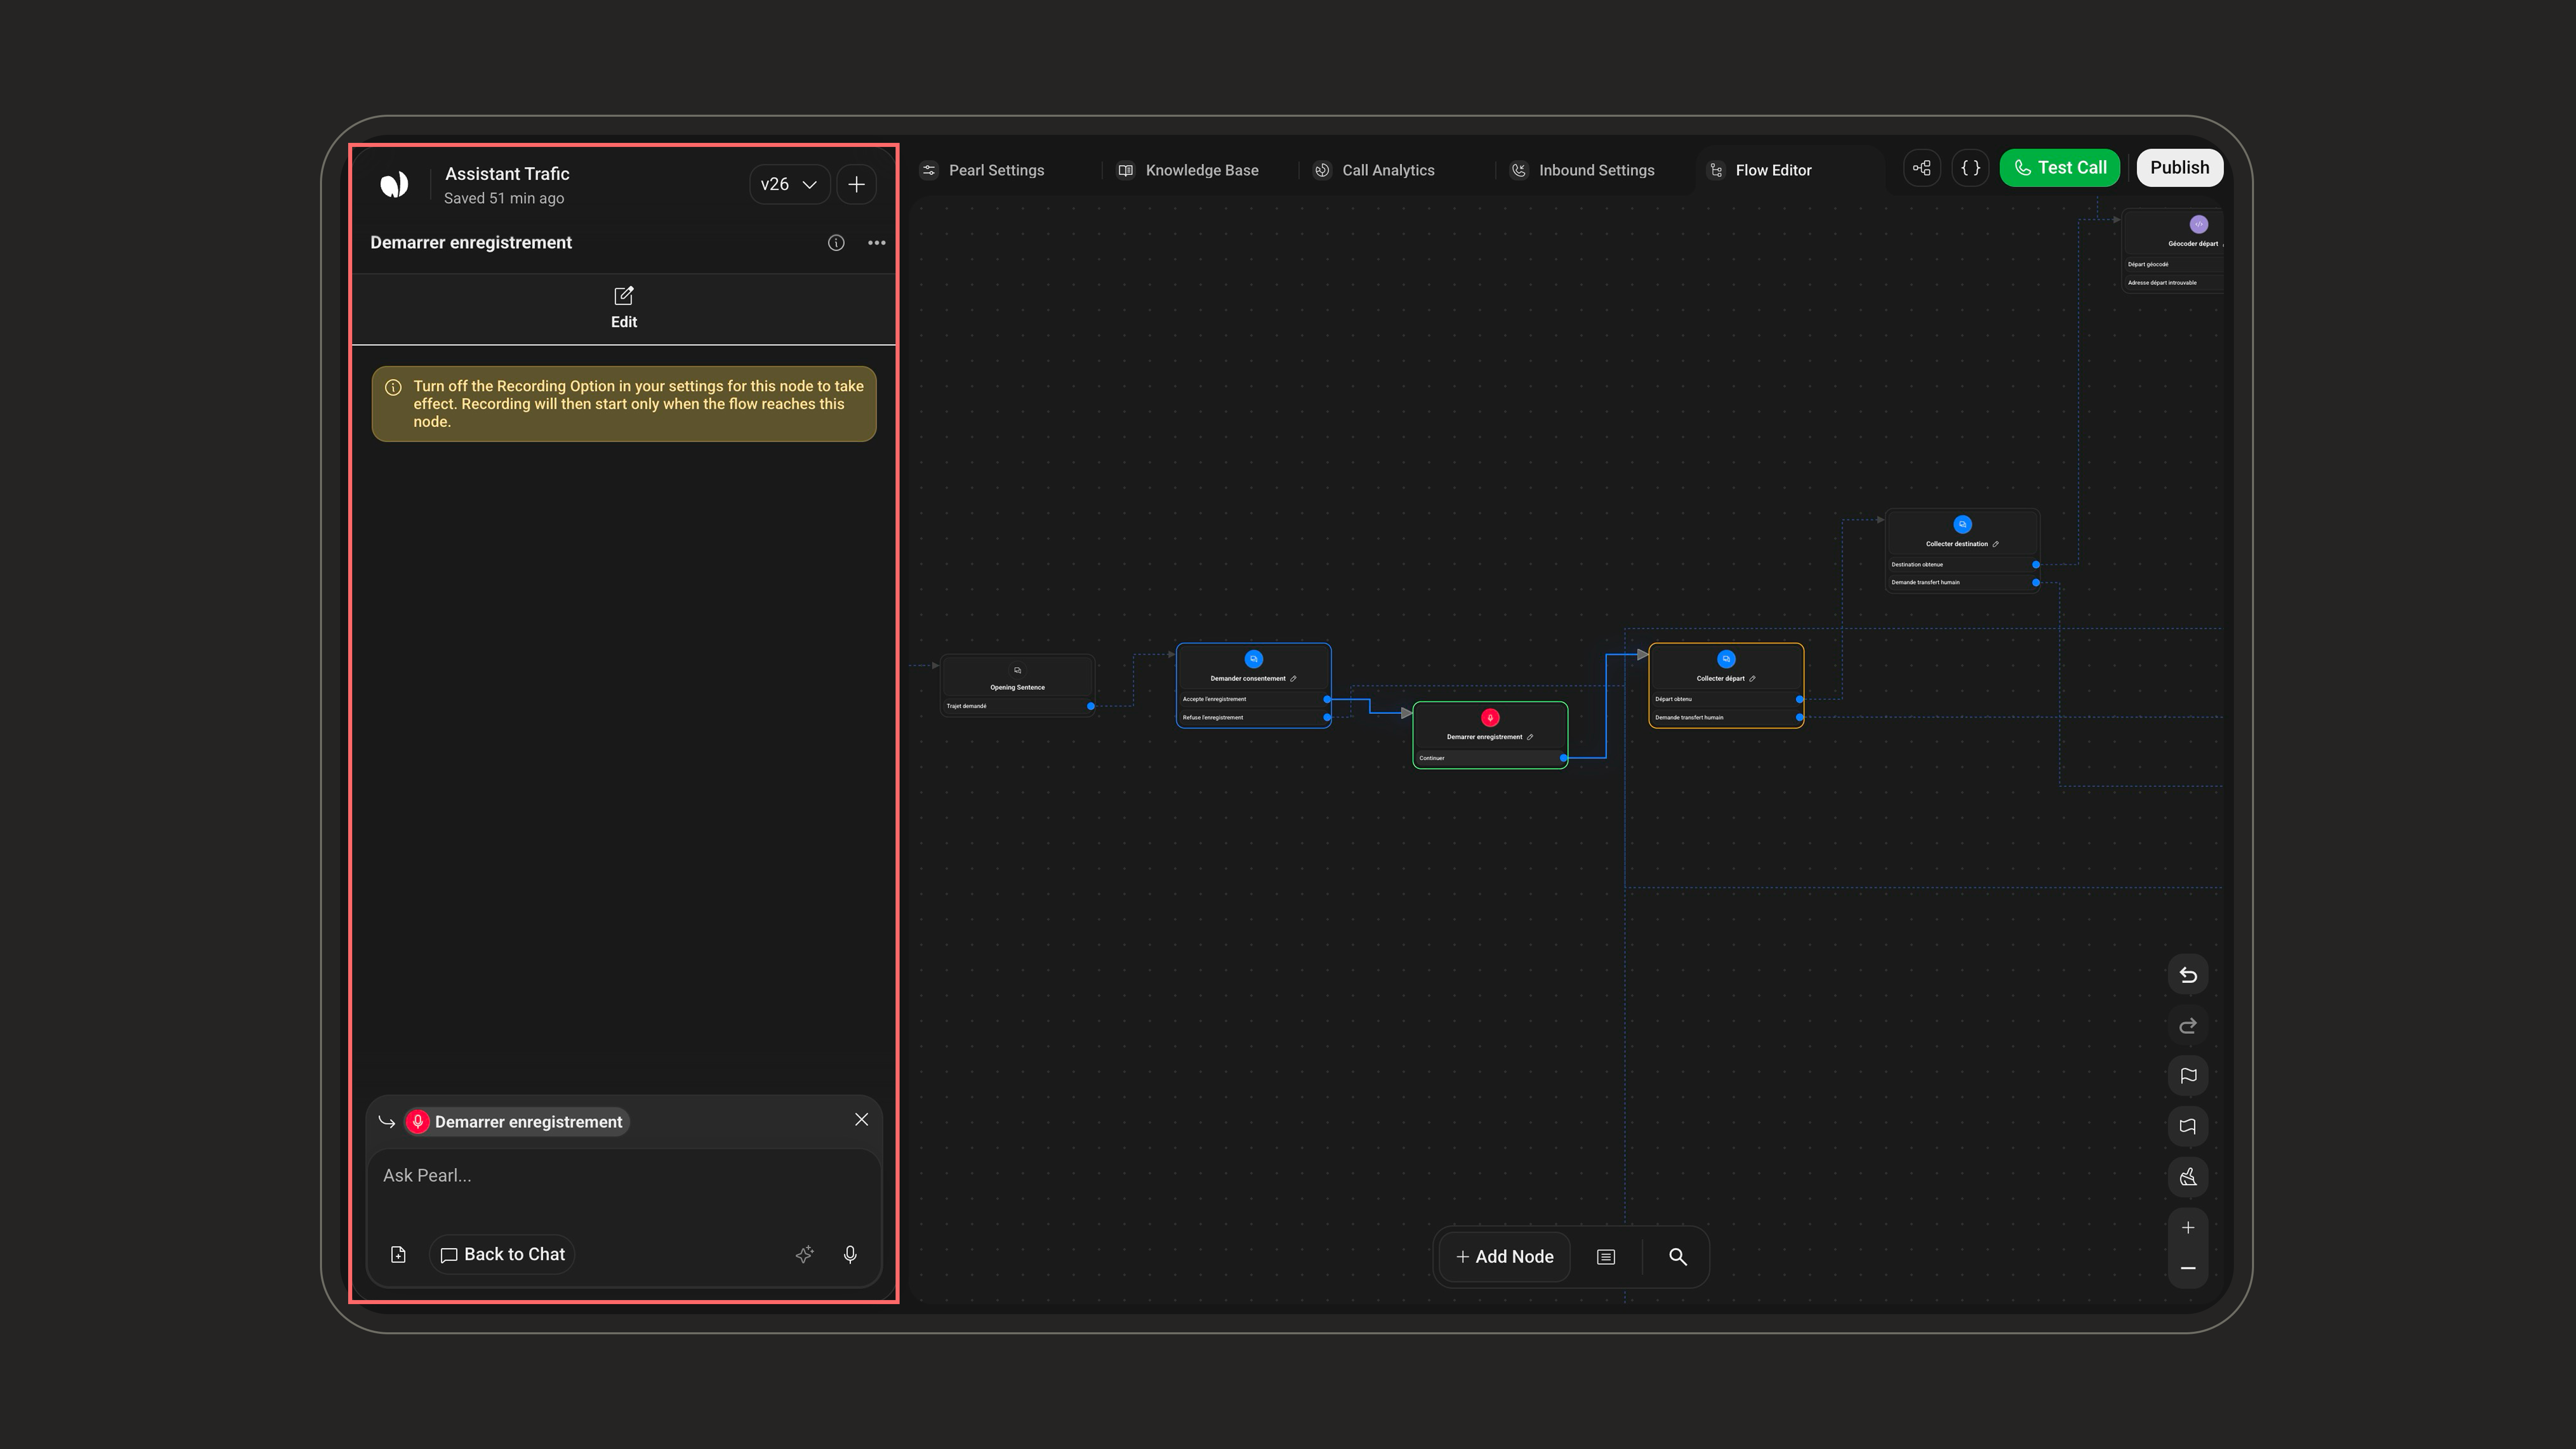Click Add Node button
Viewport: 2576px width, 1449px height.
click(1505, 1257)
